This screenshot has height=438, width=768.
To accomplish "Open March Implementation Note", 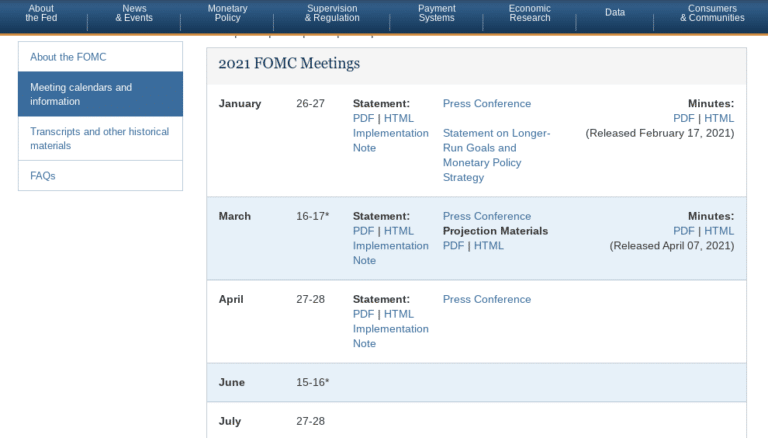I will [x=390, y=253].
